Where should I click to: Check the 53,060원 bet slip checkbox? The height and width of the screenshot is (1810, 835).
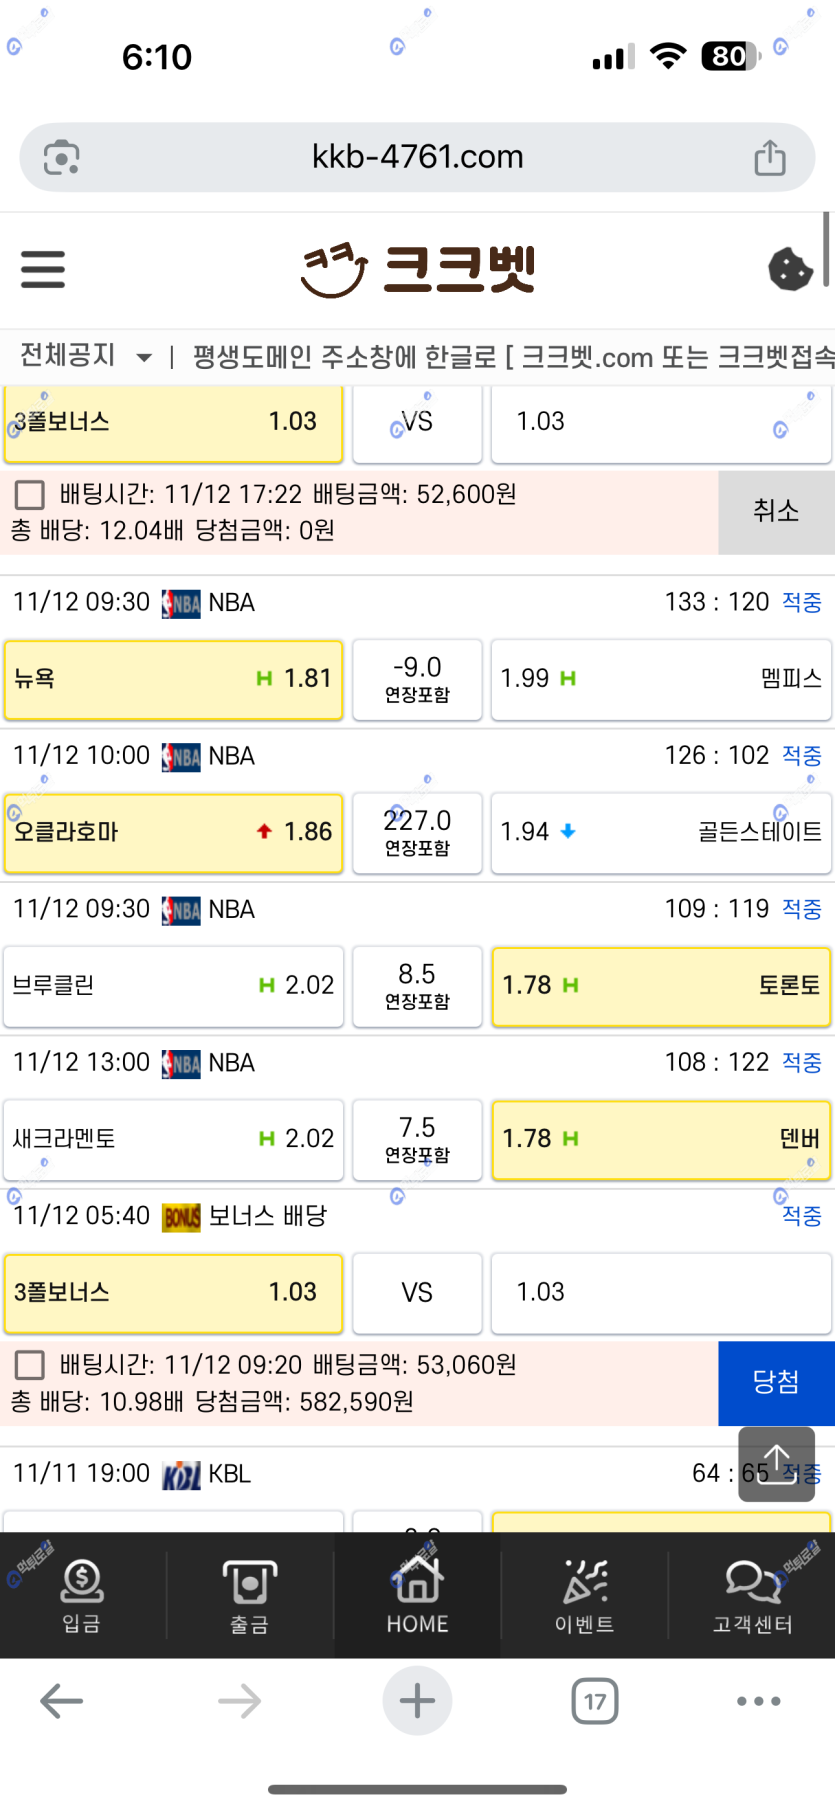coord(30,1365)
